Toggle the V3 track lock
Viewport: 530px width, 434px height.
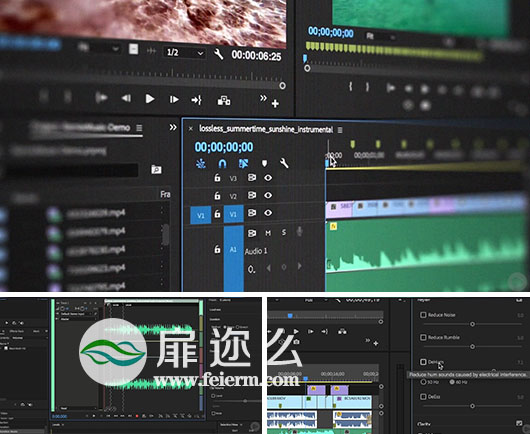pyautogui.click(x=217, y=178)
